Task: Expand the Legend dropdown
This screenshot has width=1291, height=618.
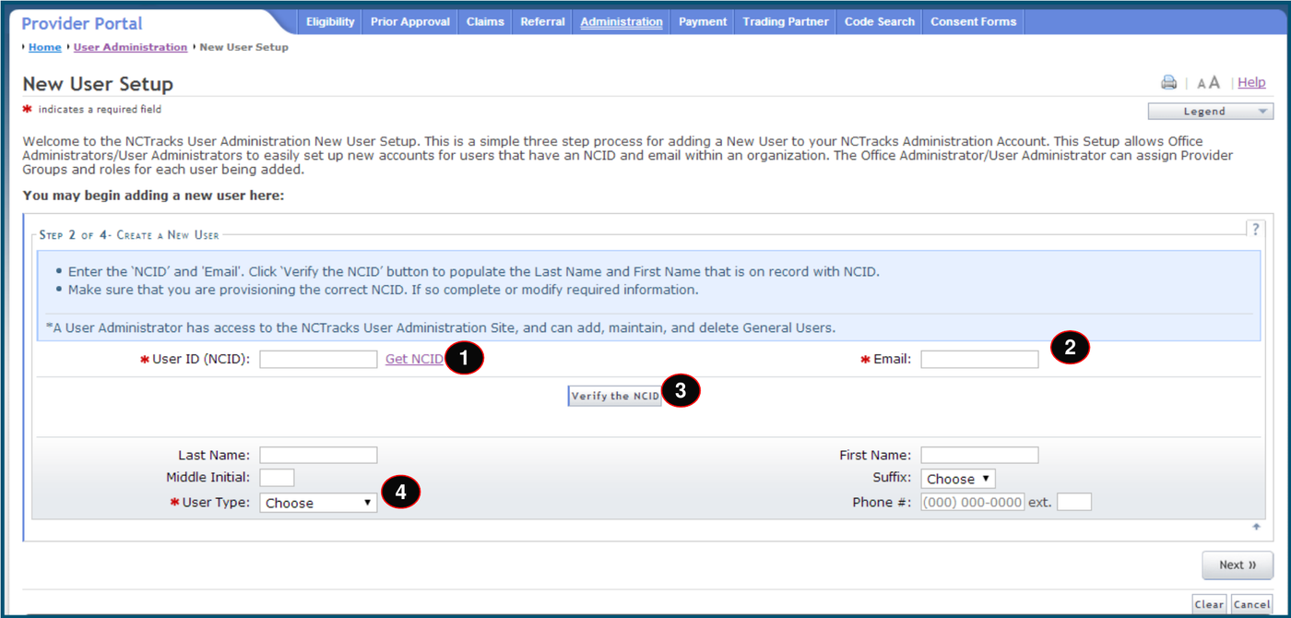Action: coord(1211,111)
